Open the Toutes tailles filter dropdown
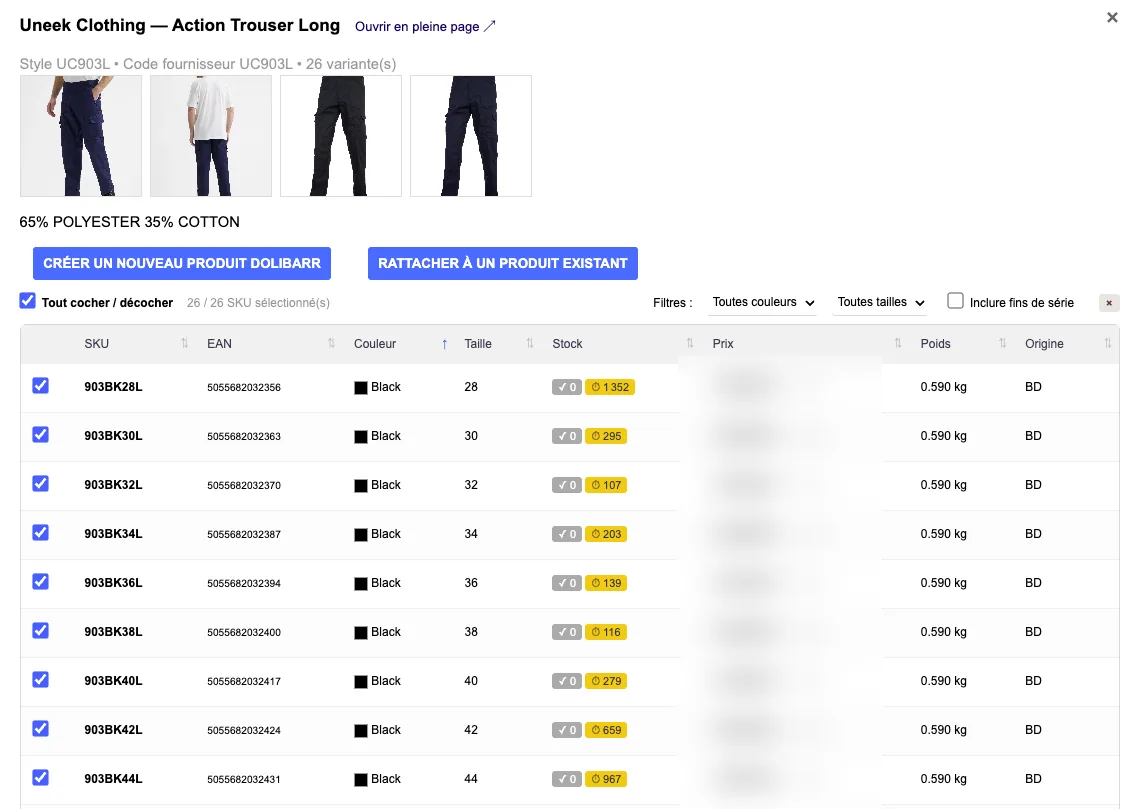Screen dimensions: 1131x809 click(x=881, y=303)
